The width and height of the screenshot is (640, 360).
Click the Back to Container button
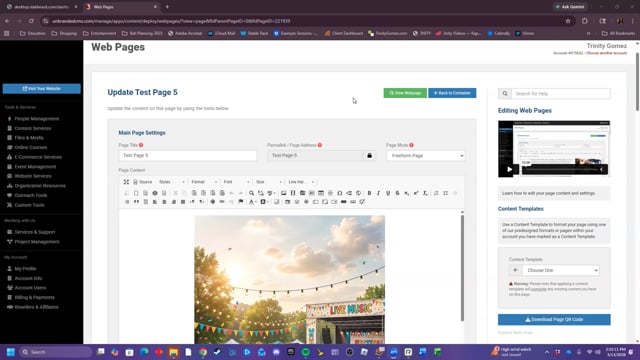click(x=452, y=93)
